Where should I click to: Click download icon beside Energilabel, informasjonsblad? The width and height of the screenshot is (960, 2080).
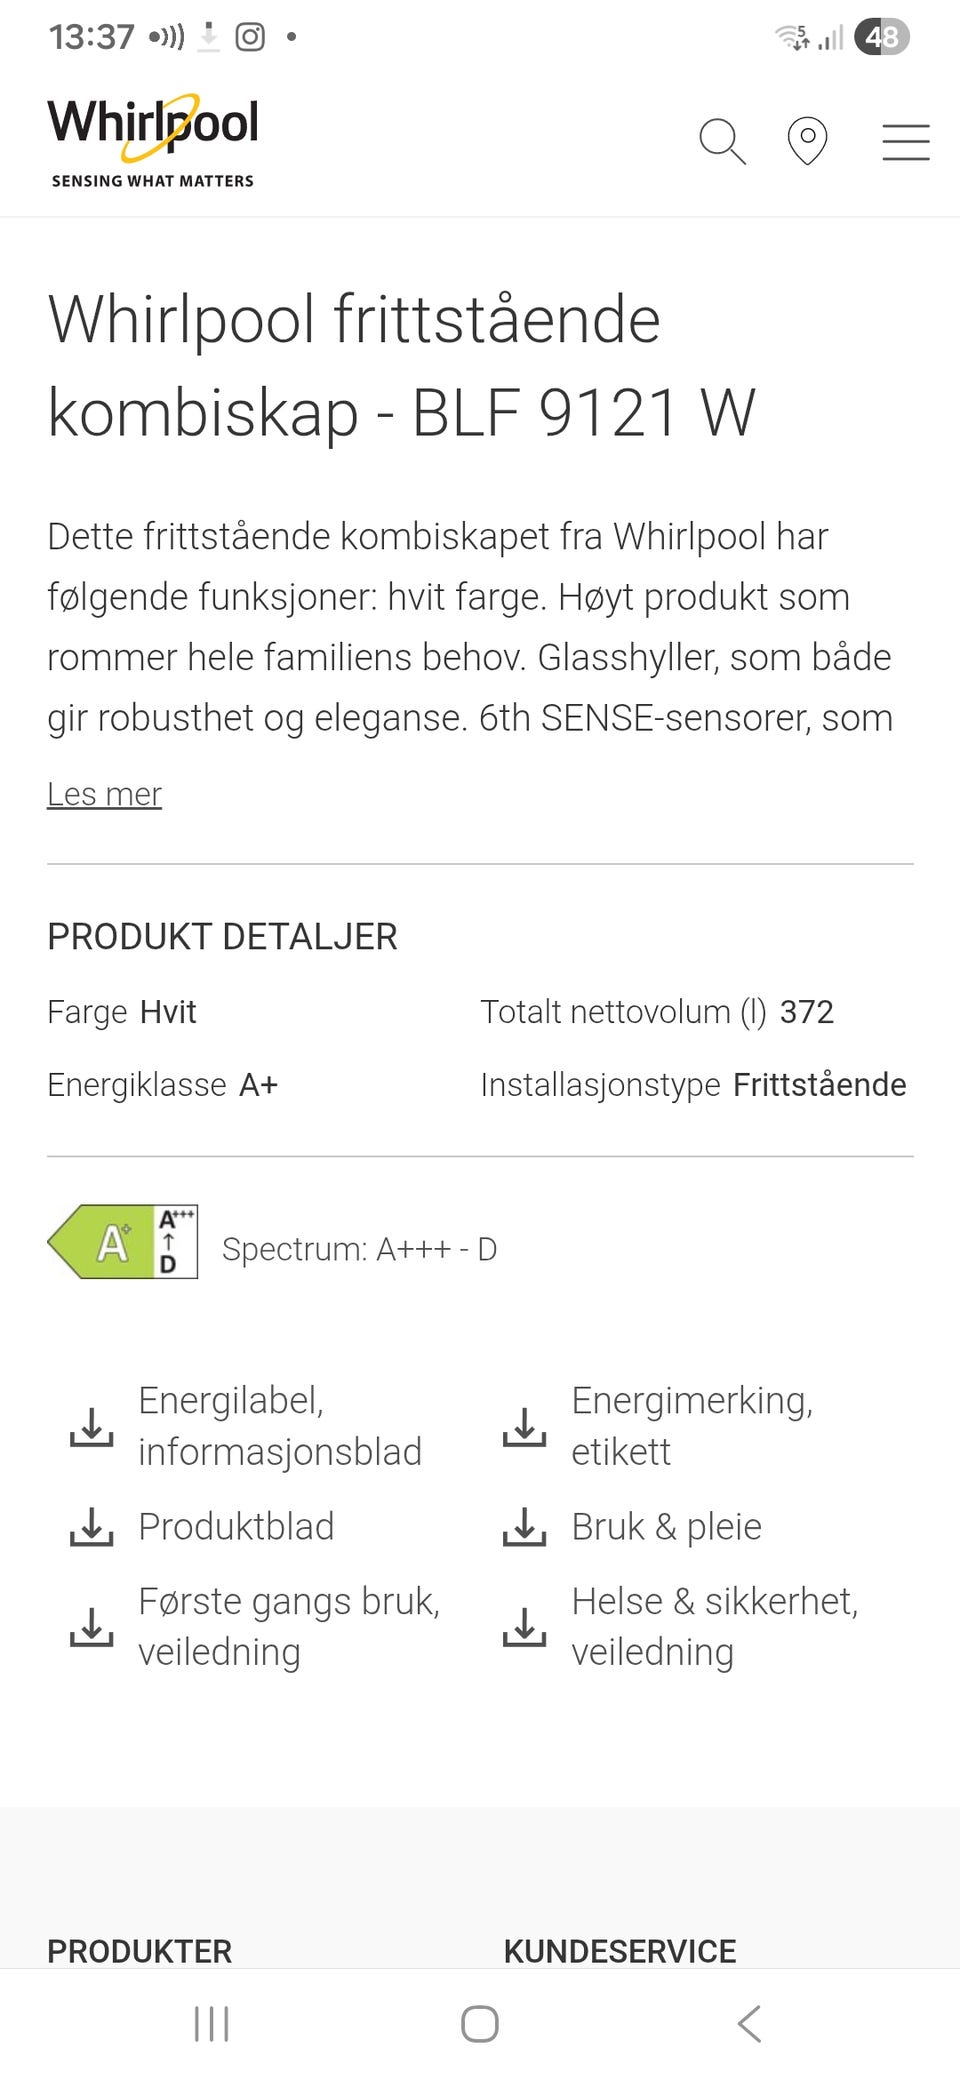[91, 1427]
